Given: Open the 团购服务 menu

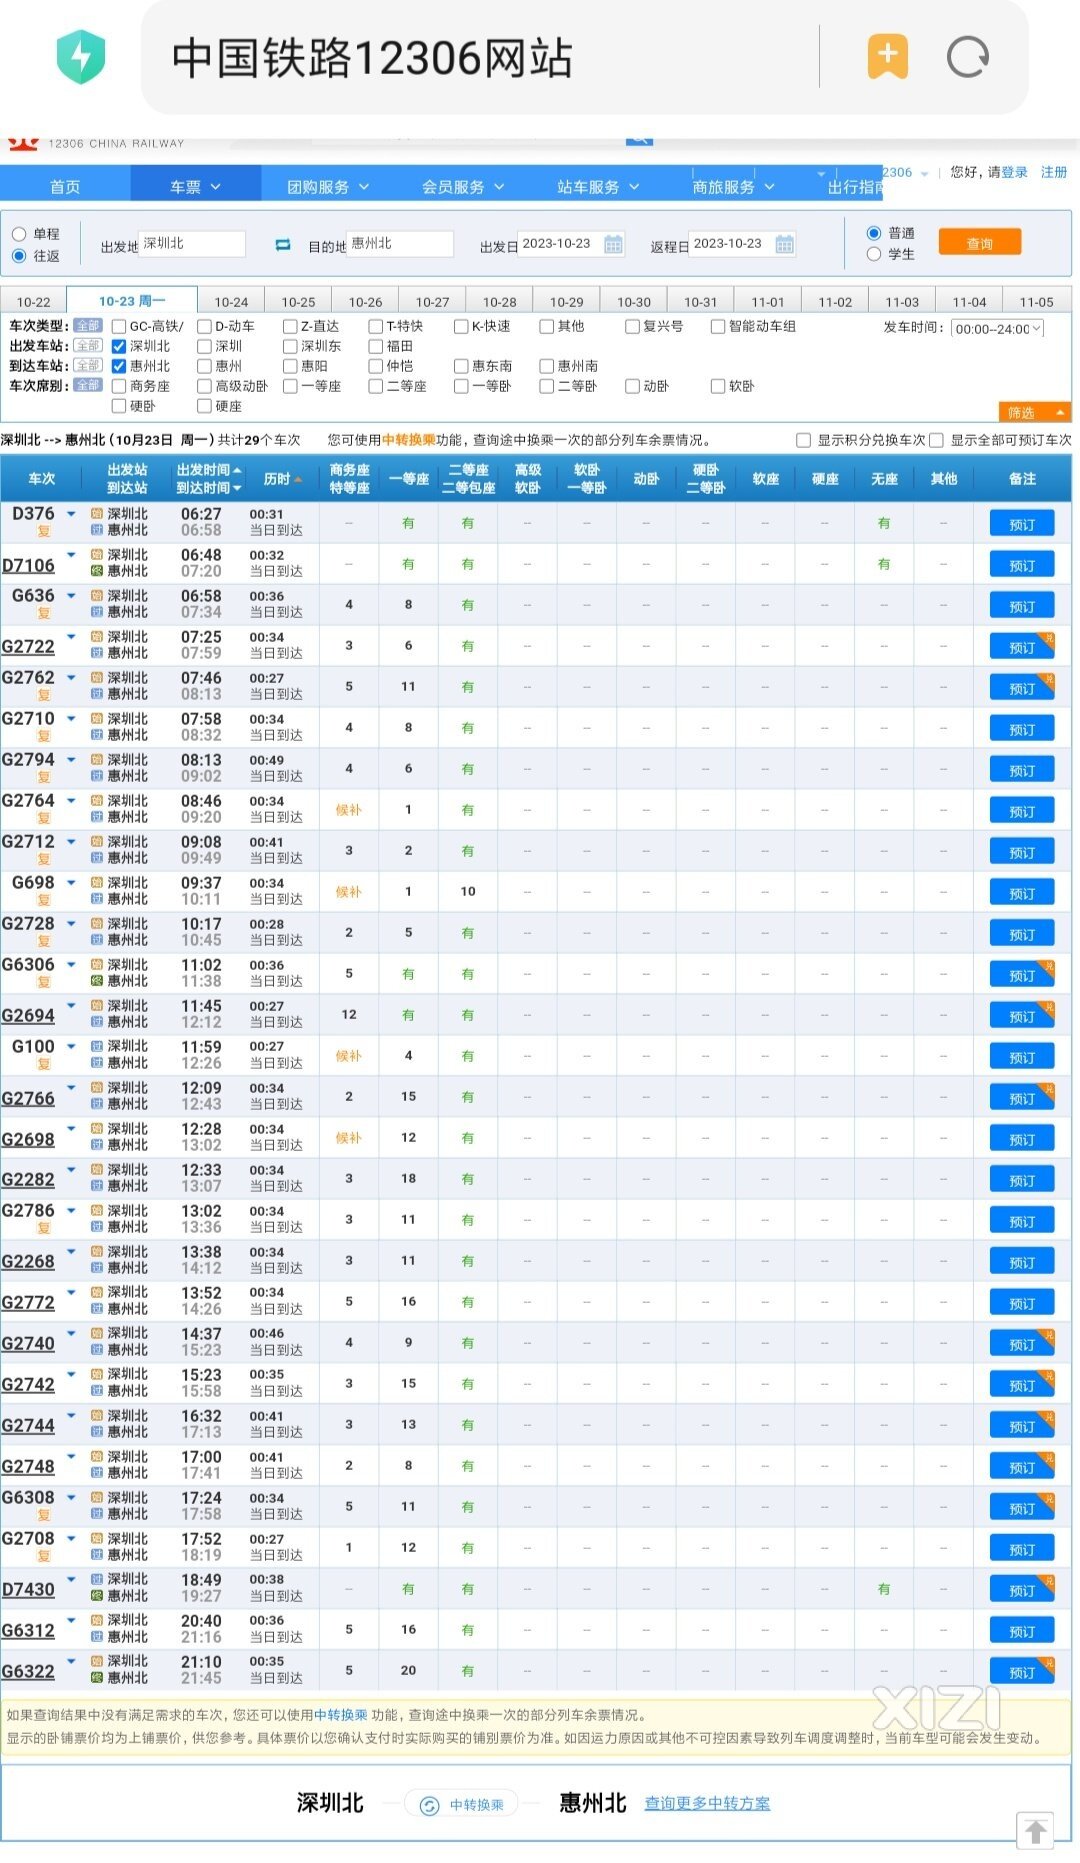Looking at the screenshot, I should click(328, 187).
